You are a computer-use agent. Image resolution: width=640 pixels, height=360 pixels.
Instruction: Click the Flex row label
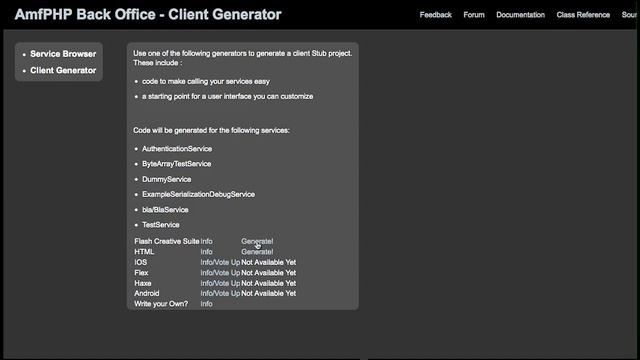tap(141, 273)
